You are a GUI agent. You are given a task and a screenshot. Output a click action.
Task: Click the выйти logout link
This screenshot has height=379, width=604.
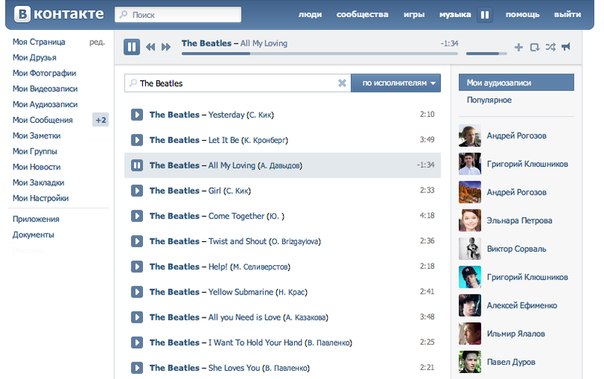(x=567, y=15)
